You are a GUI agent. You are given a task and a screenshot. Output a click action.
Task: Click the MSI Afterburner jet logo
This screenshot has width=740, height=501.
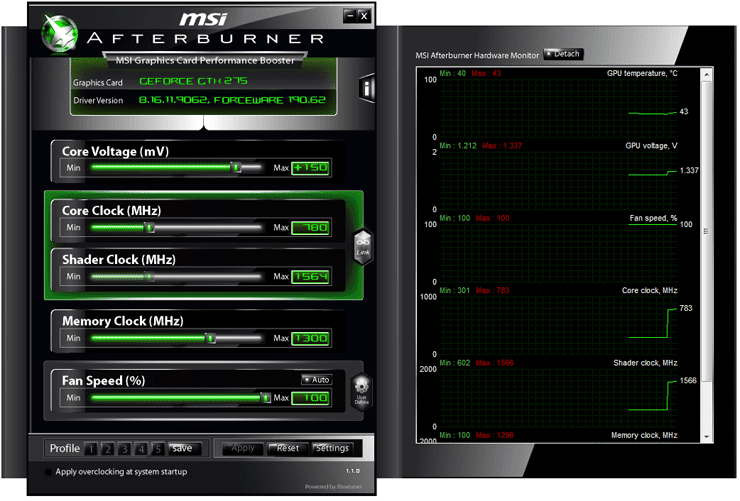pyautogui.click(x=60, y=35)
